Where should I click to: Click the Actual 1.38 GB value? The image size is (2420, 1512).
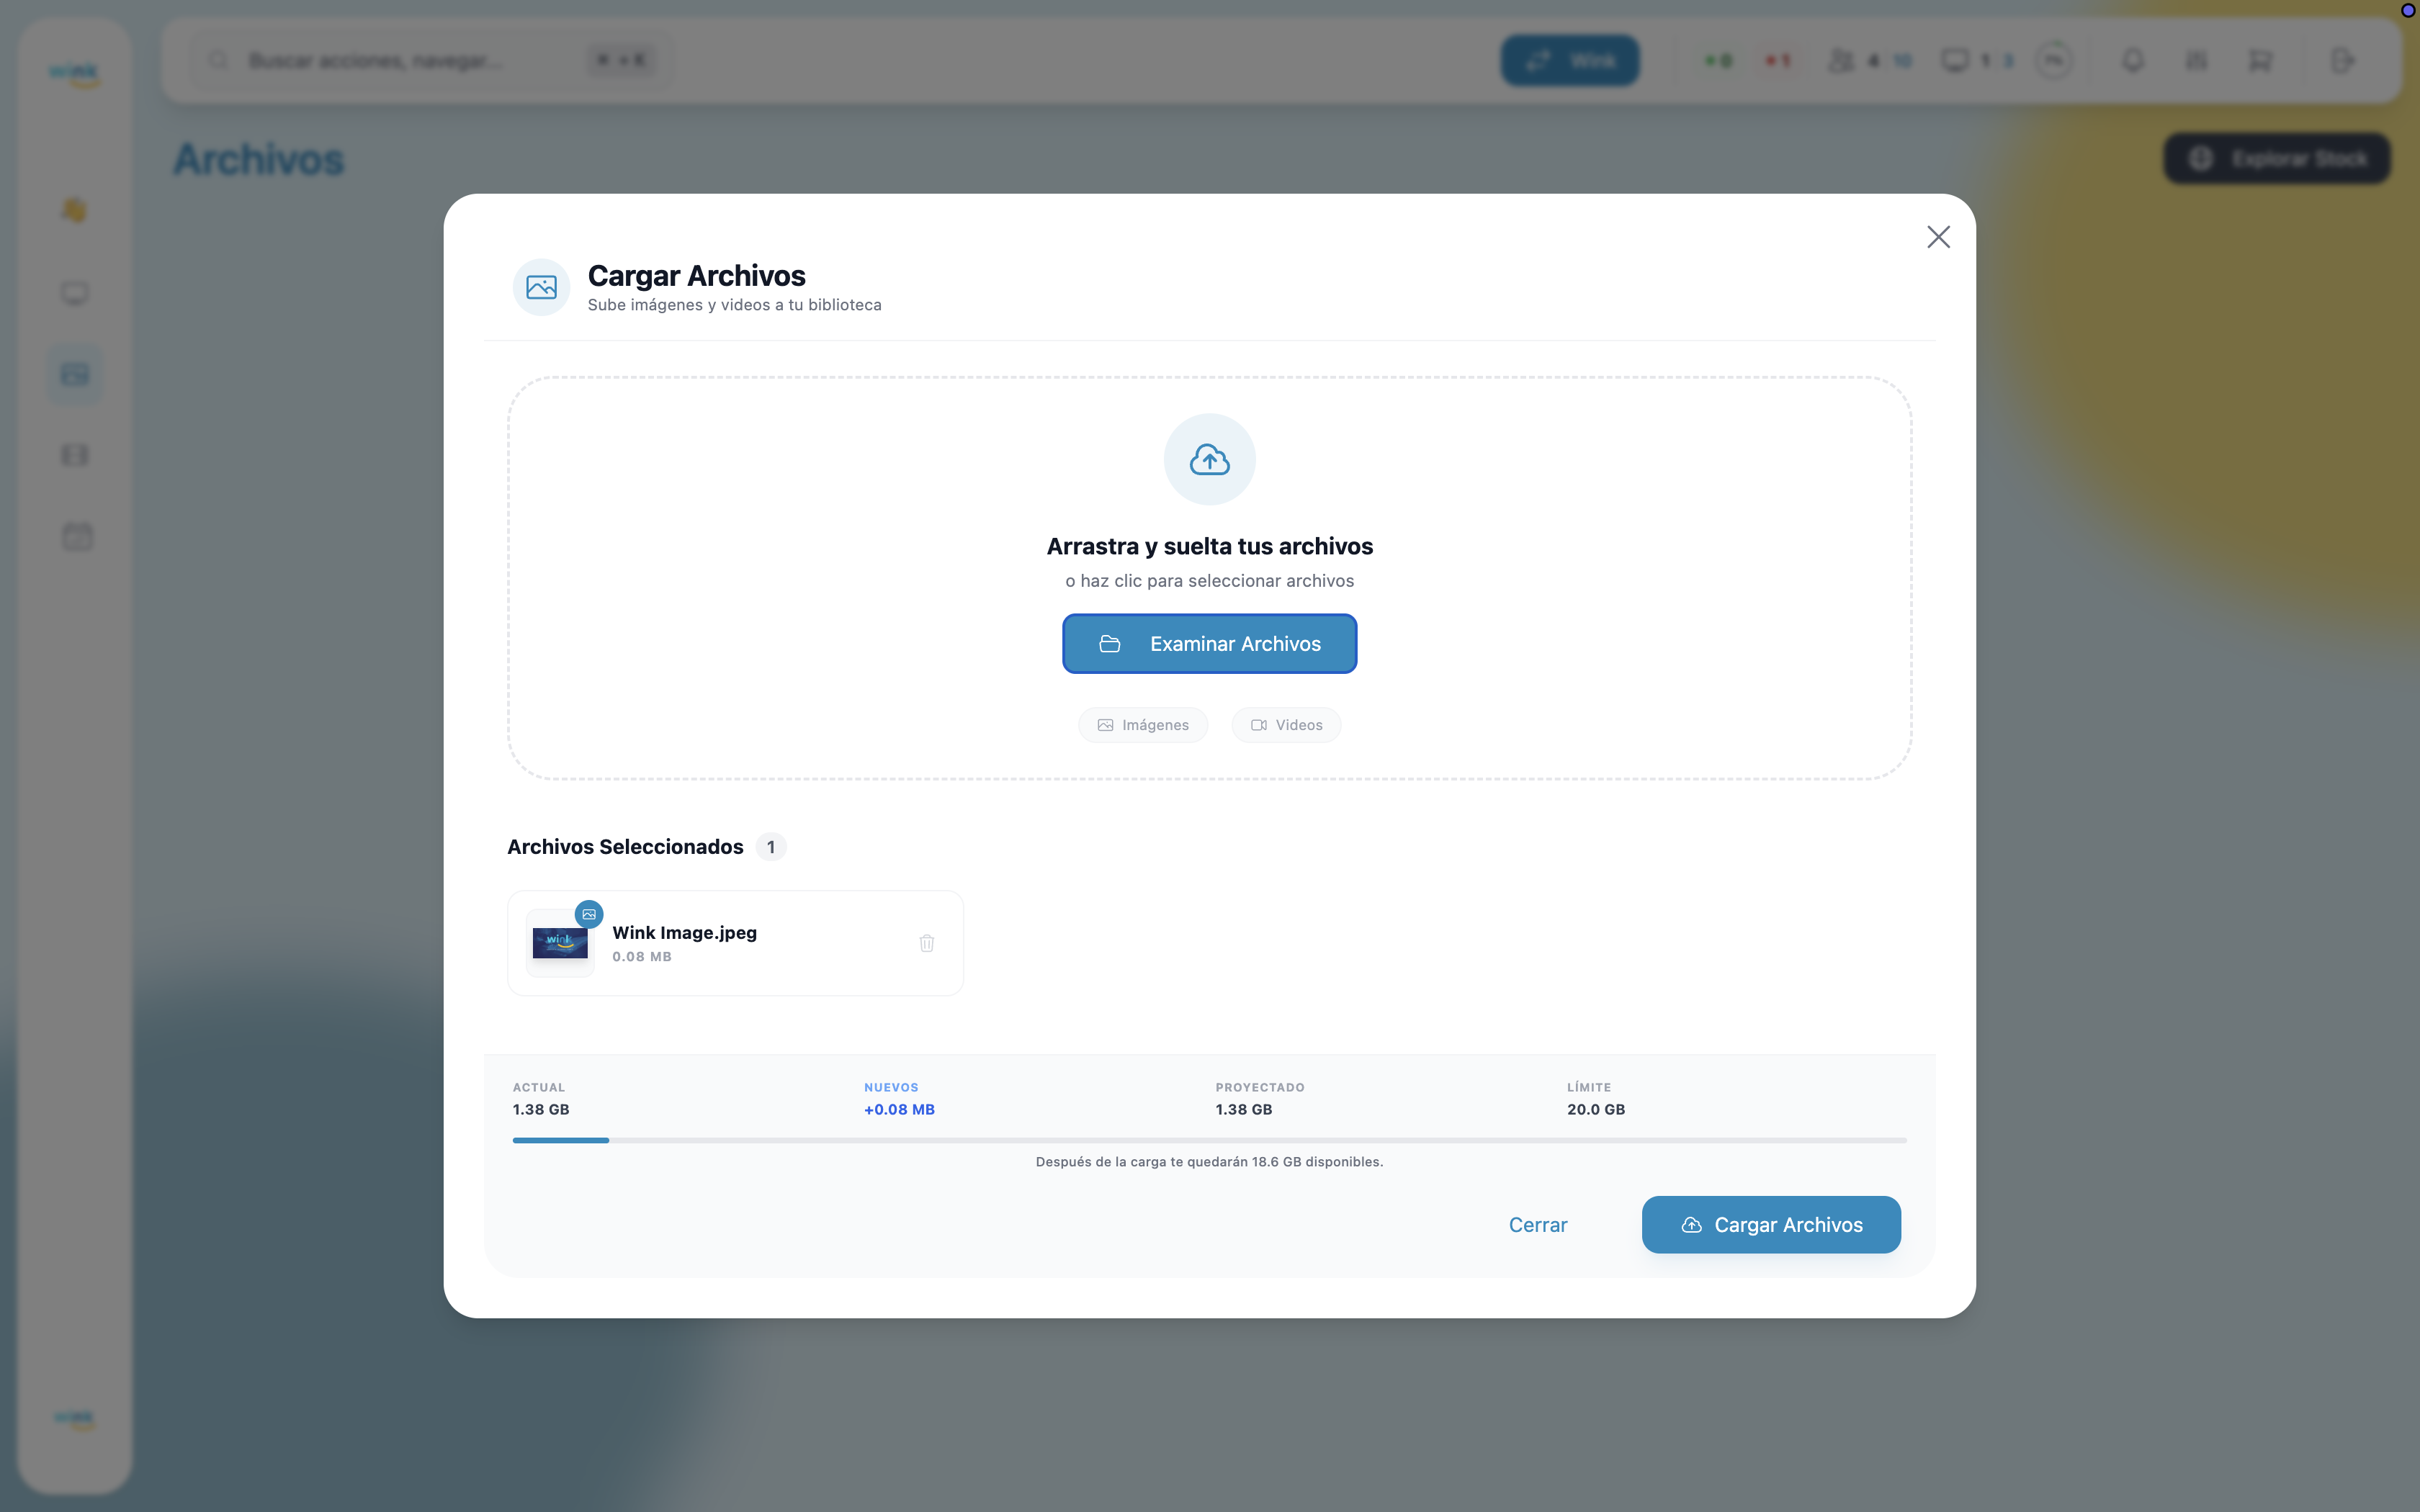click(x=541, y=1109)
